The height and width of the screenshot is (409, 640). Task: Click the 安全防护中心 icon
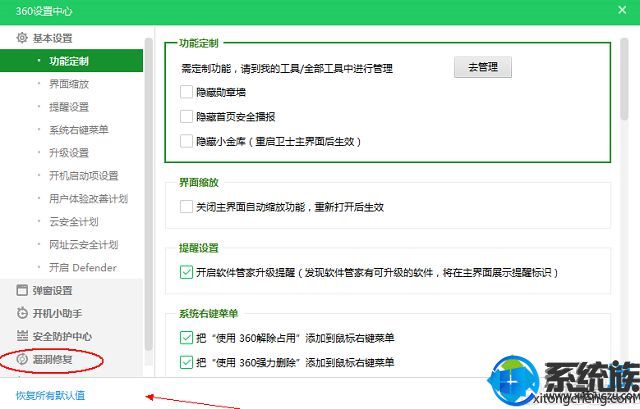point(22,336)
